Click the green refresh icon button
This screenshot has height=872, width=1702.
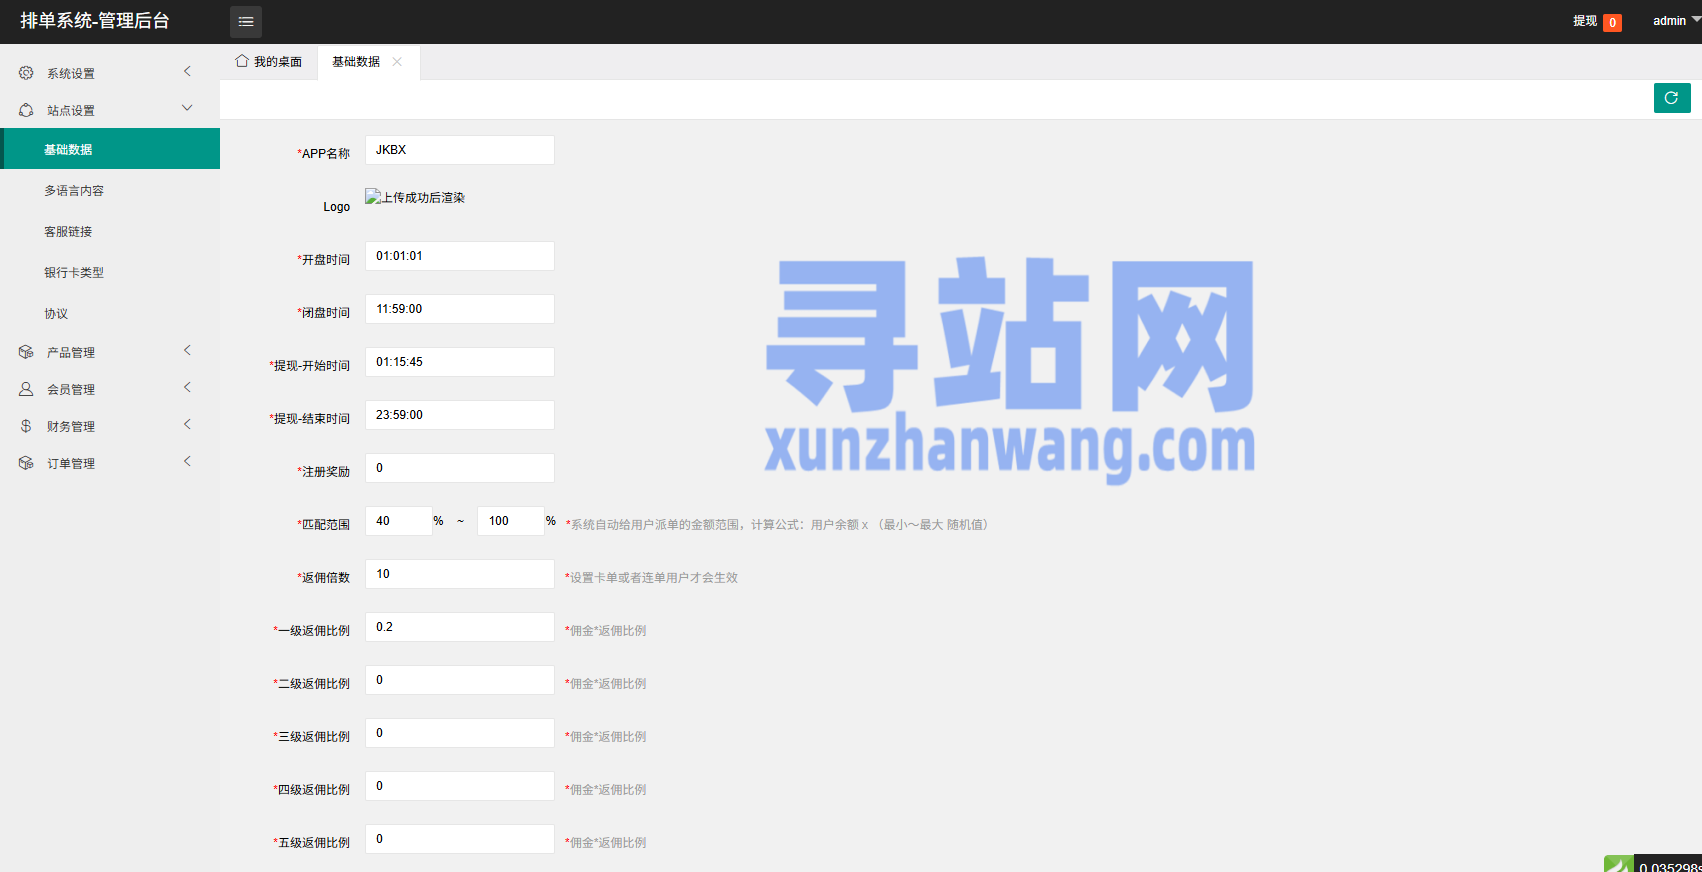pos(1671,98)
